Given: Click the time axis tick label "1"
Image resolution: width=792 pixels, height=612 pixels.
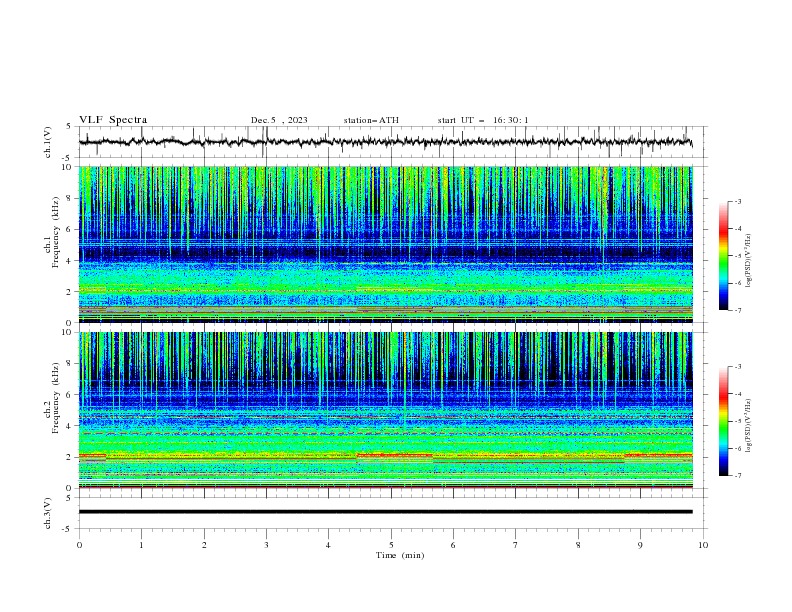Looking at the screenshot, I should click(x=141, y=545).
